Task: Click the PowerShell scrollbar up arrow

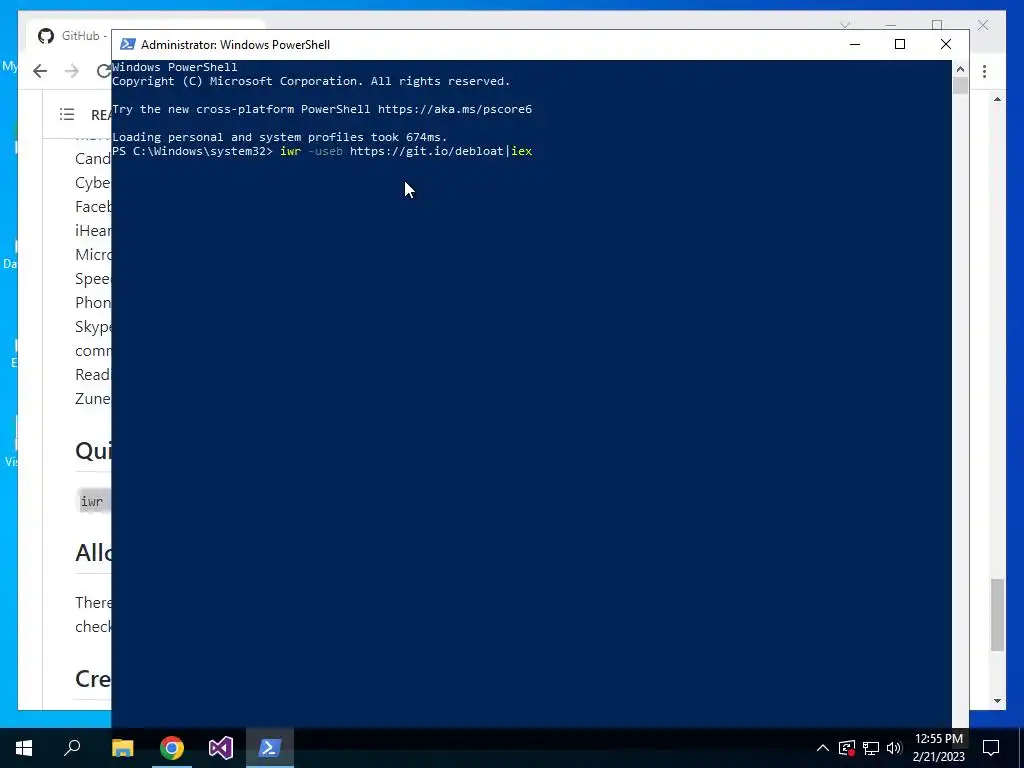Action: click(960, 69)
